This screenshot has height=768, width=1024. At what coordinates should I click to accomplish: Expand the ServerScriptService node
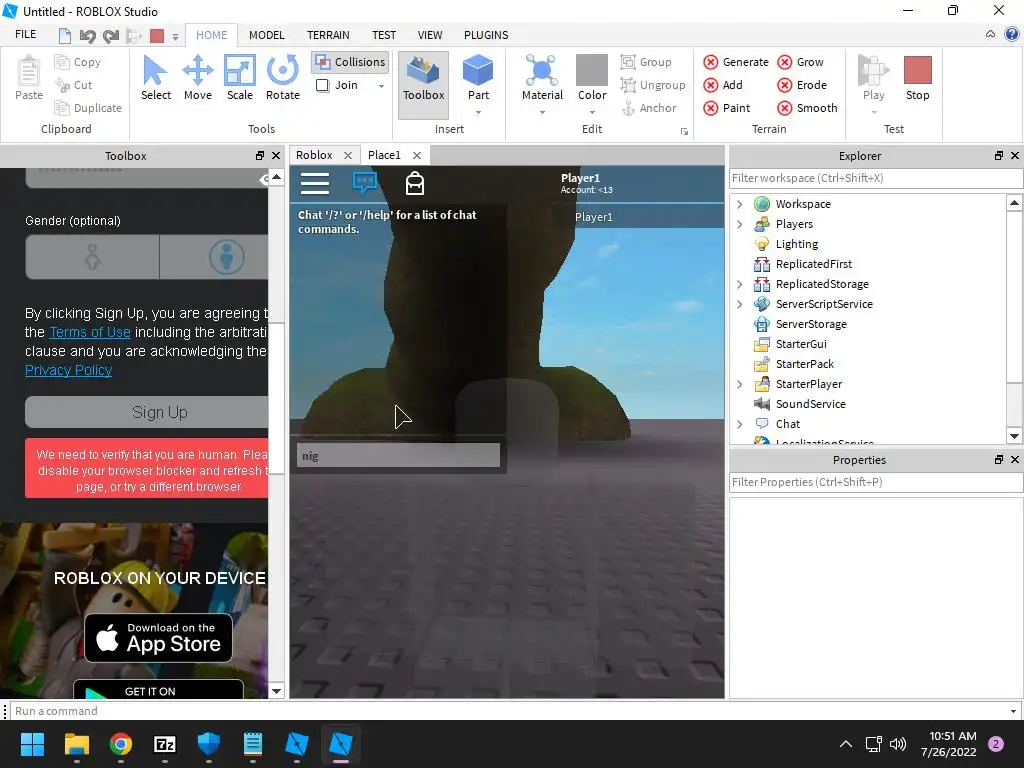[x=739, y=304]
